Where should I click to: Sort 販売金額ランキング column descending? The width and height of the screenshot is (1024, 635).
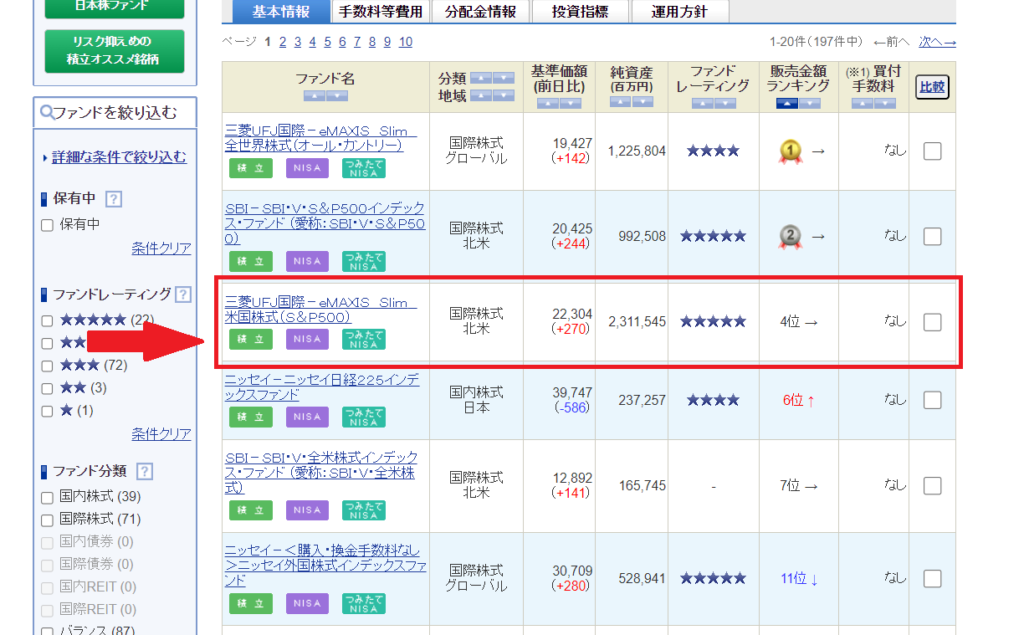pyautogui.click(x=810, y=103)
